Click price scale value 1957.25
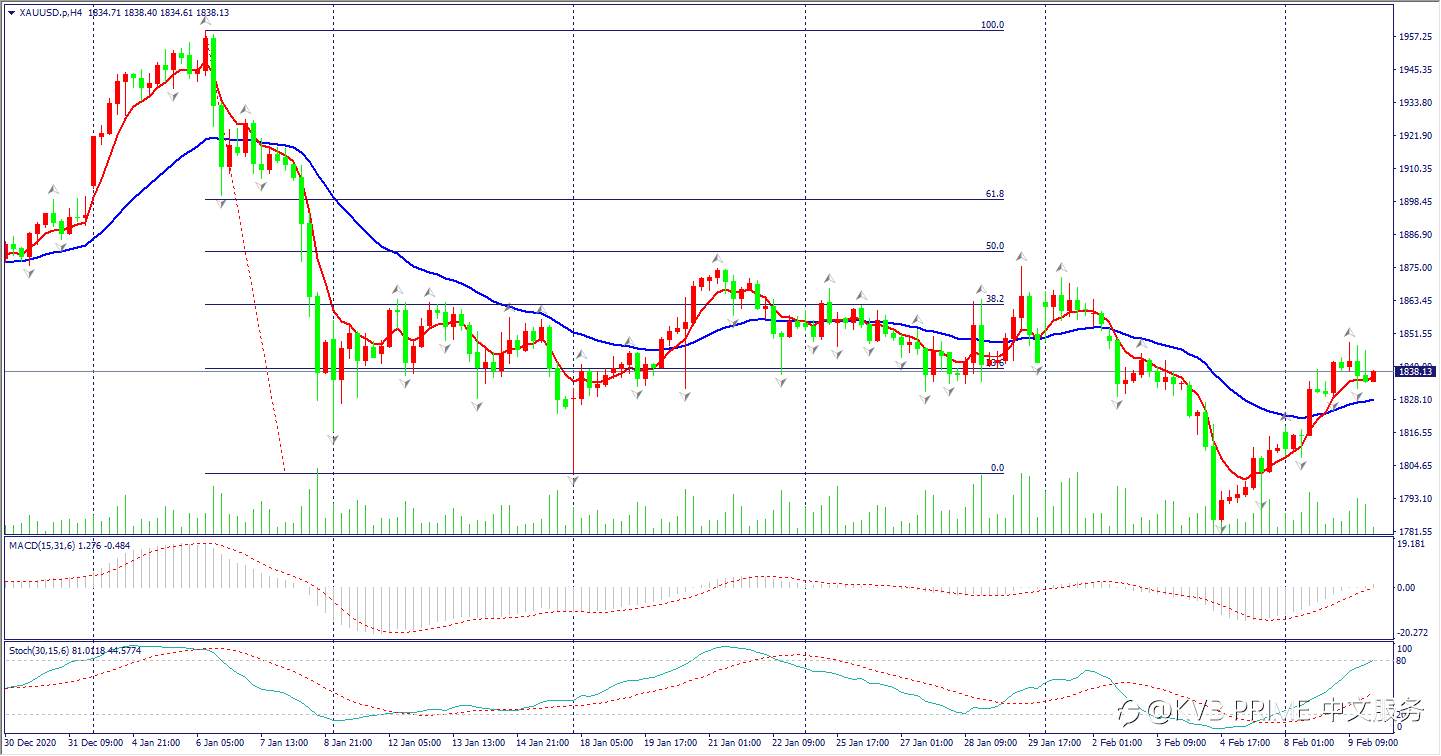The image size is (1441, 756). (x=1415, y=37)
